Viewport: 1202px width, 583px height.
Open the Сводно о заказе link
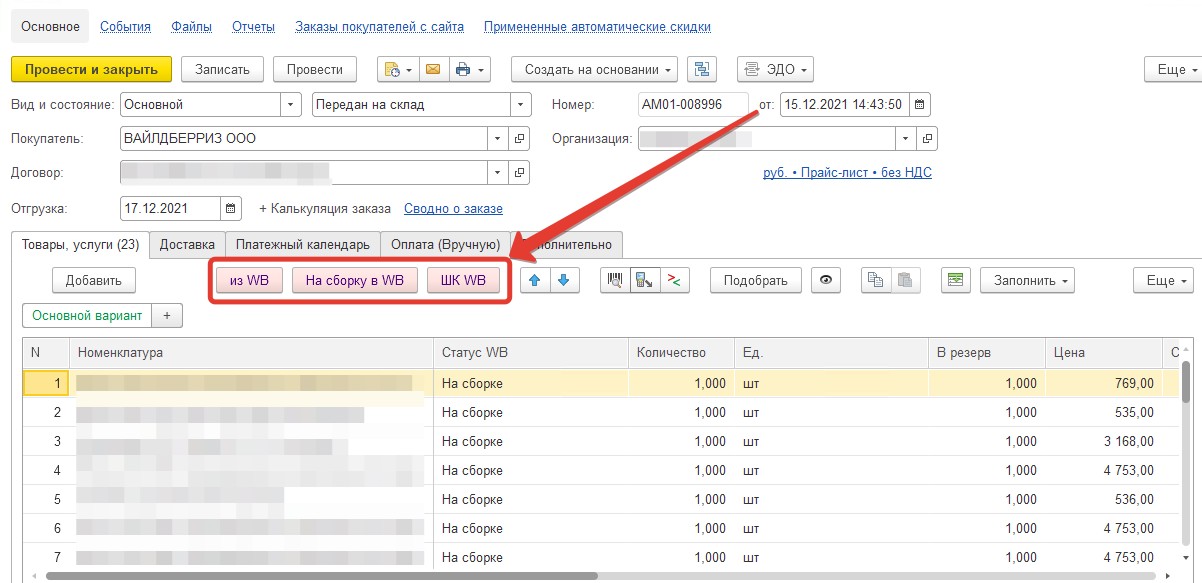pos(453,208)
